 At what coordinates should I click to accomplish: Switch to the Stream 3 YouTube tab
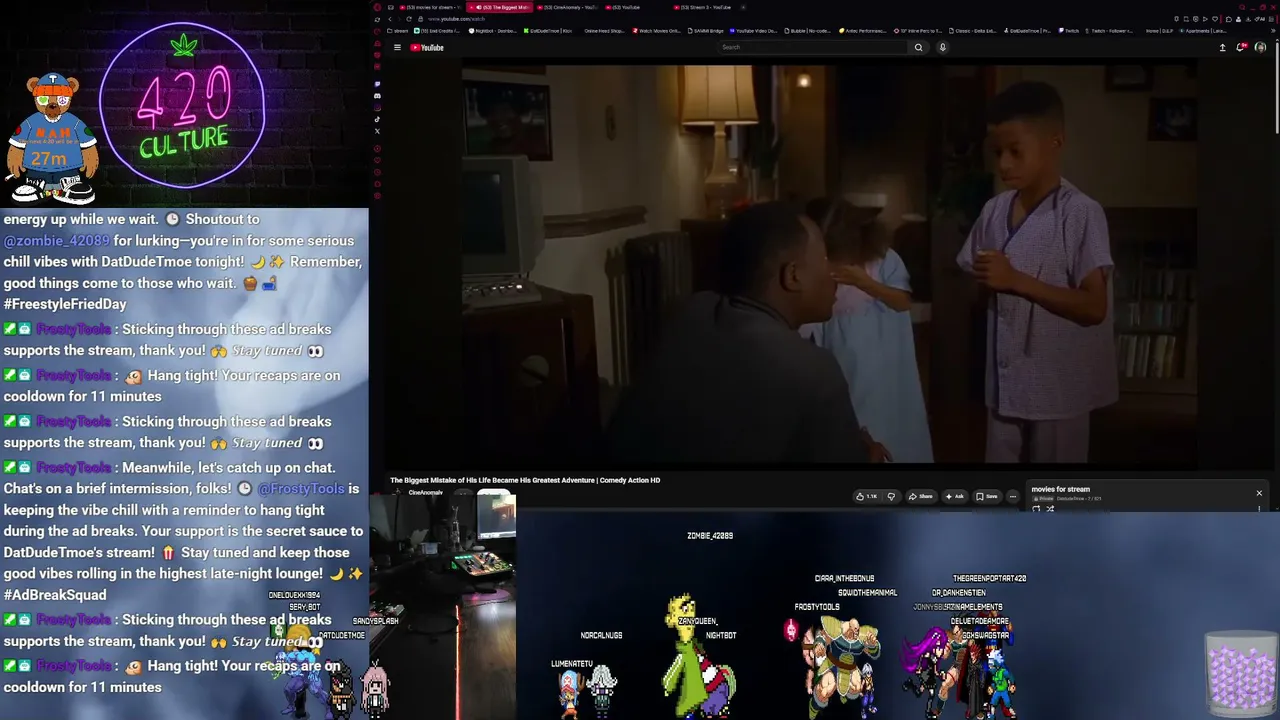click(x=704, y=7)
